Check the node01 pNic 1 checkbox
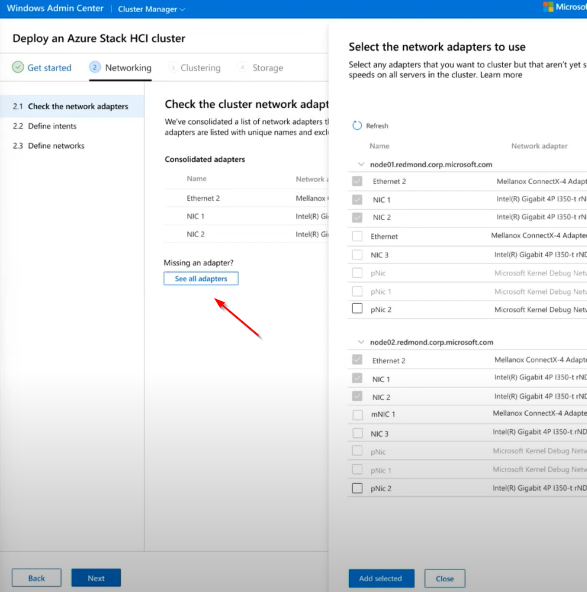Screen dimensions: 587x592 [x=357, y=291]
